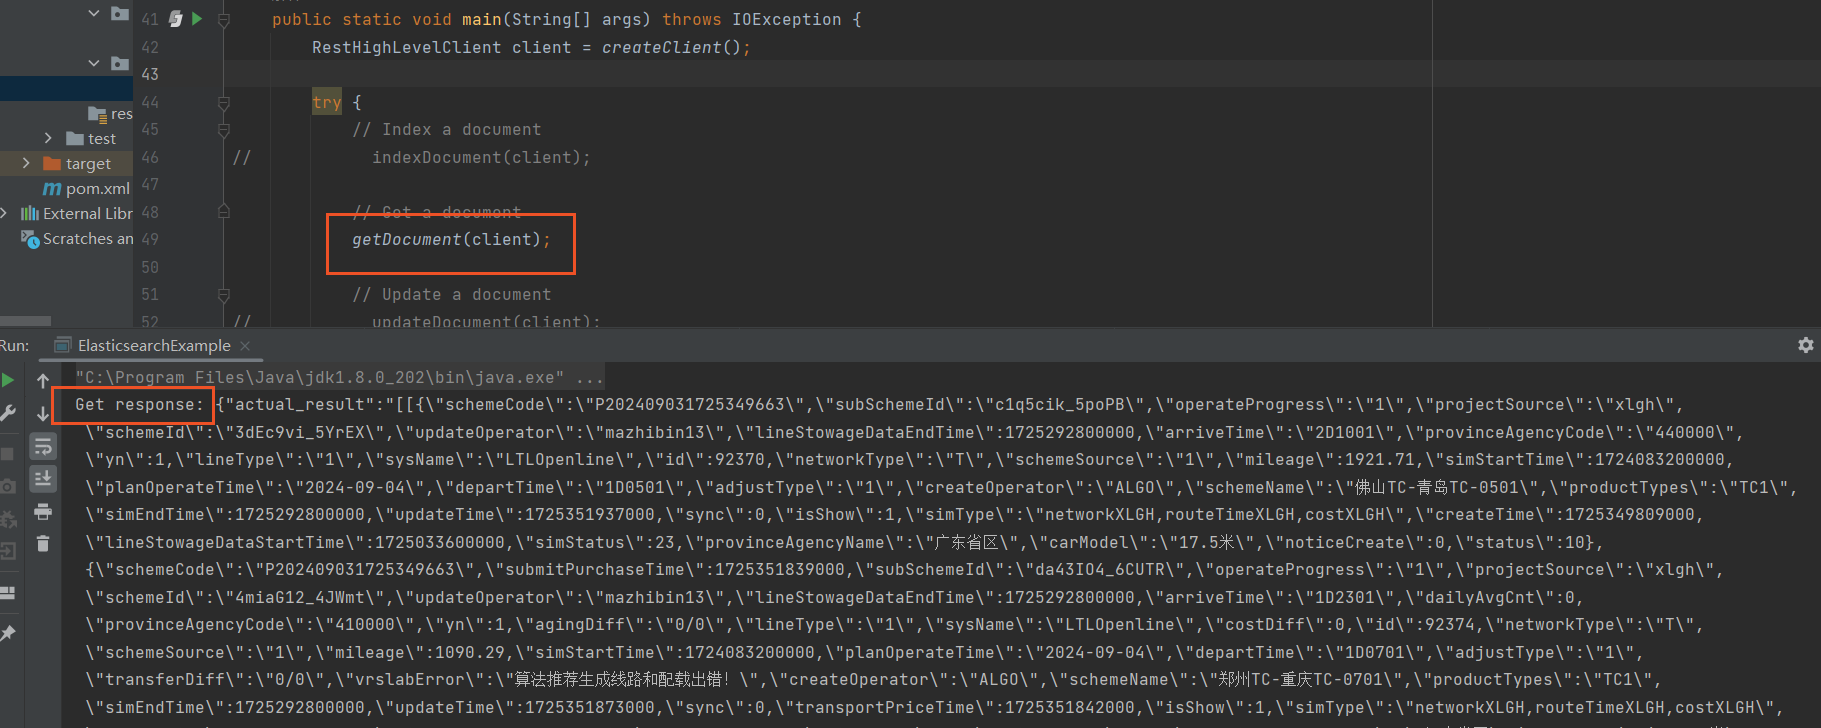Click the green run gutter icon at line 41

[197, 19]
